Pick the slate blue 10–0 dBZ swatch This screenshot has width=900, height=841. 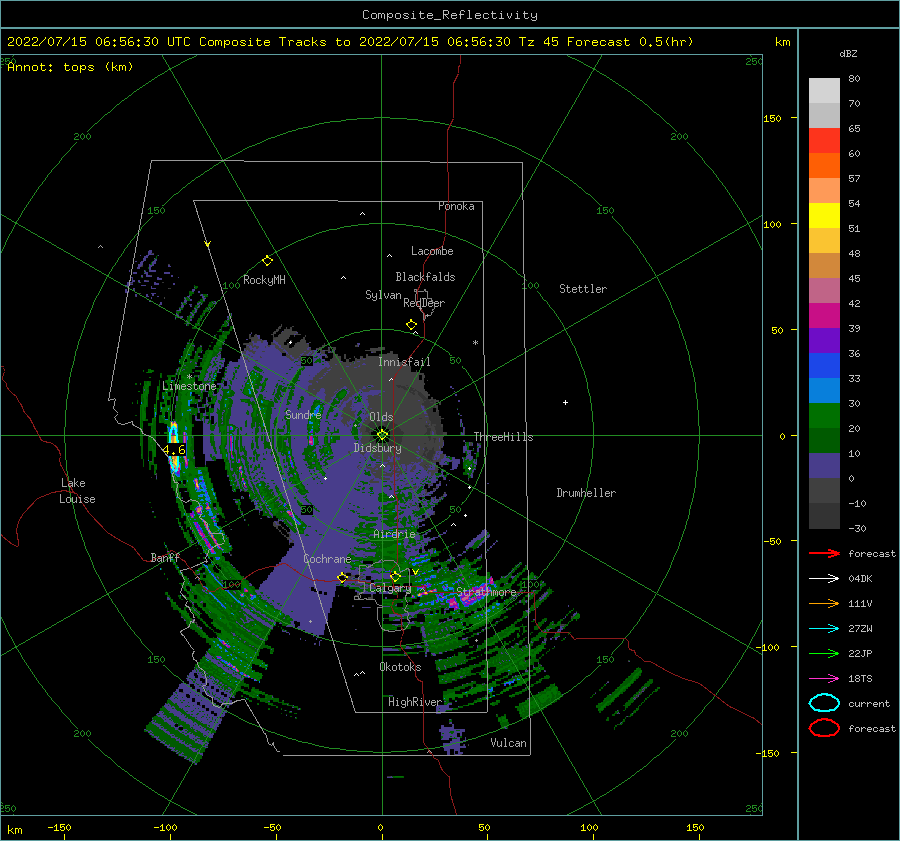click(x=824, y=466)
